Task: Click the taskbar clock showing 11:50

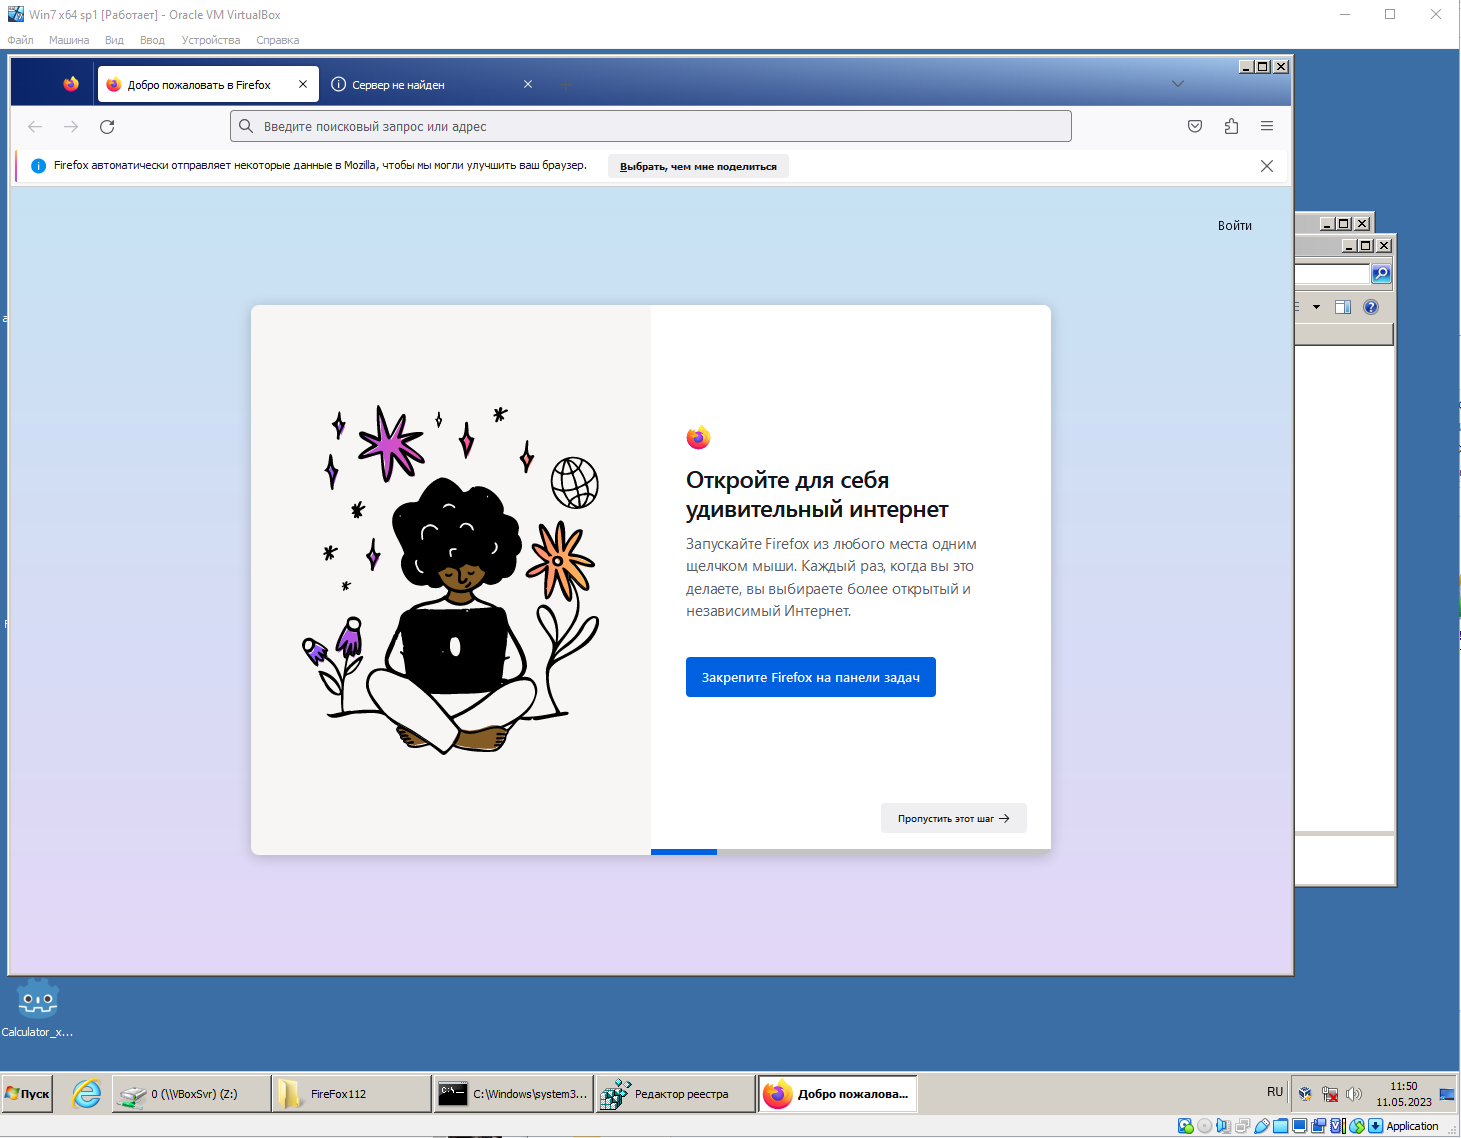Action: 1404,1094
